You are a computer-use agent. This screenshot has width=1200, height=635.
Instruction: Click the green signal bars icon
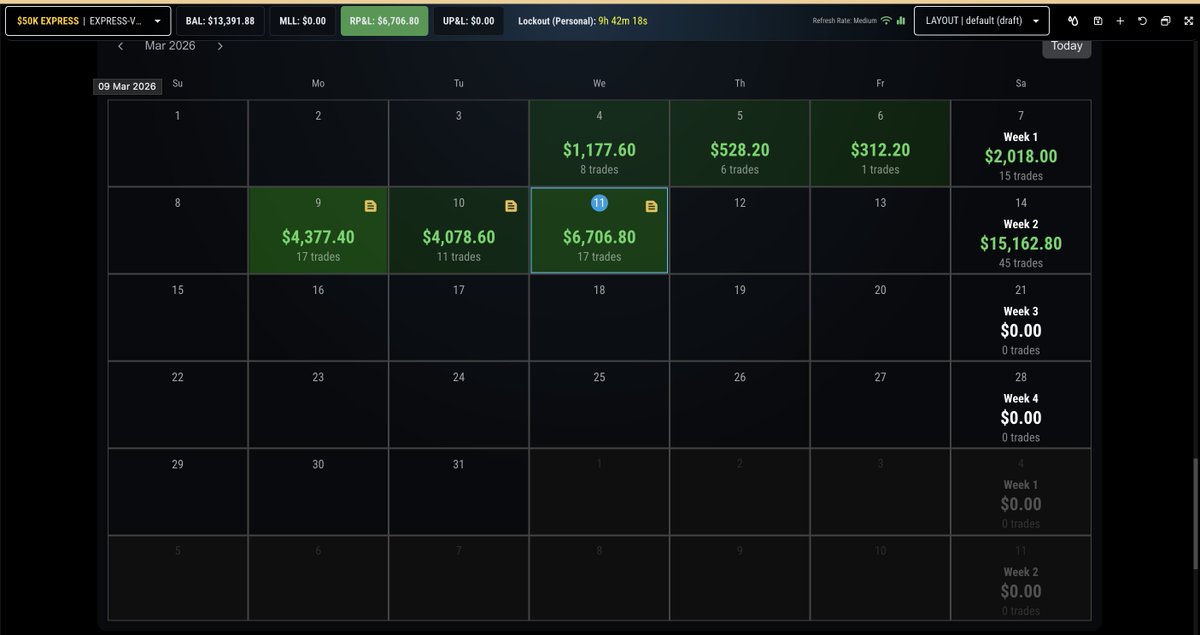(x=901, y=20)
